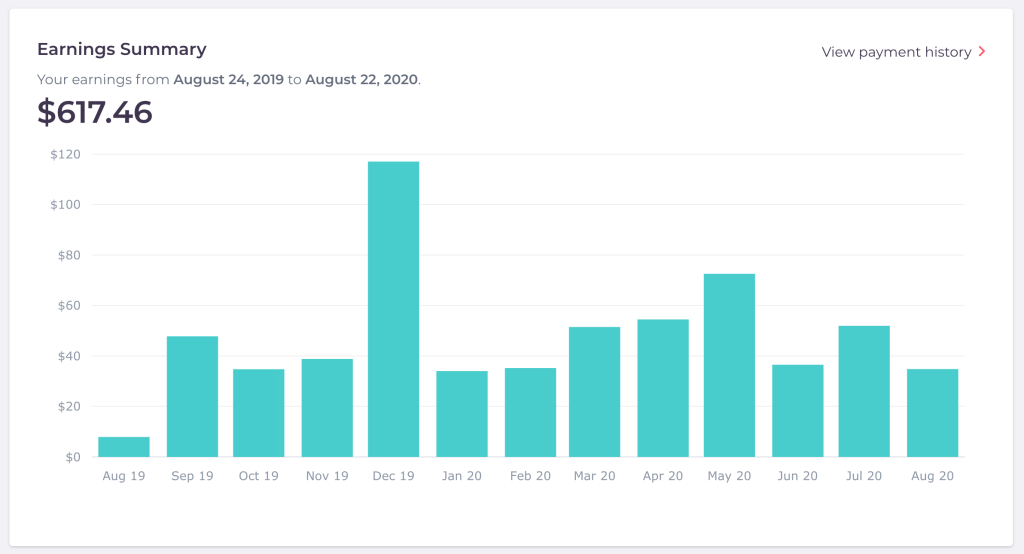The width and height of the screenshot is (1024, 554).
Task: Click the $617.46 total earnings amount
Action: point(95,112)
